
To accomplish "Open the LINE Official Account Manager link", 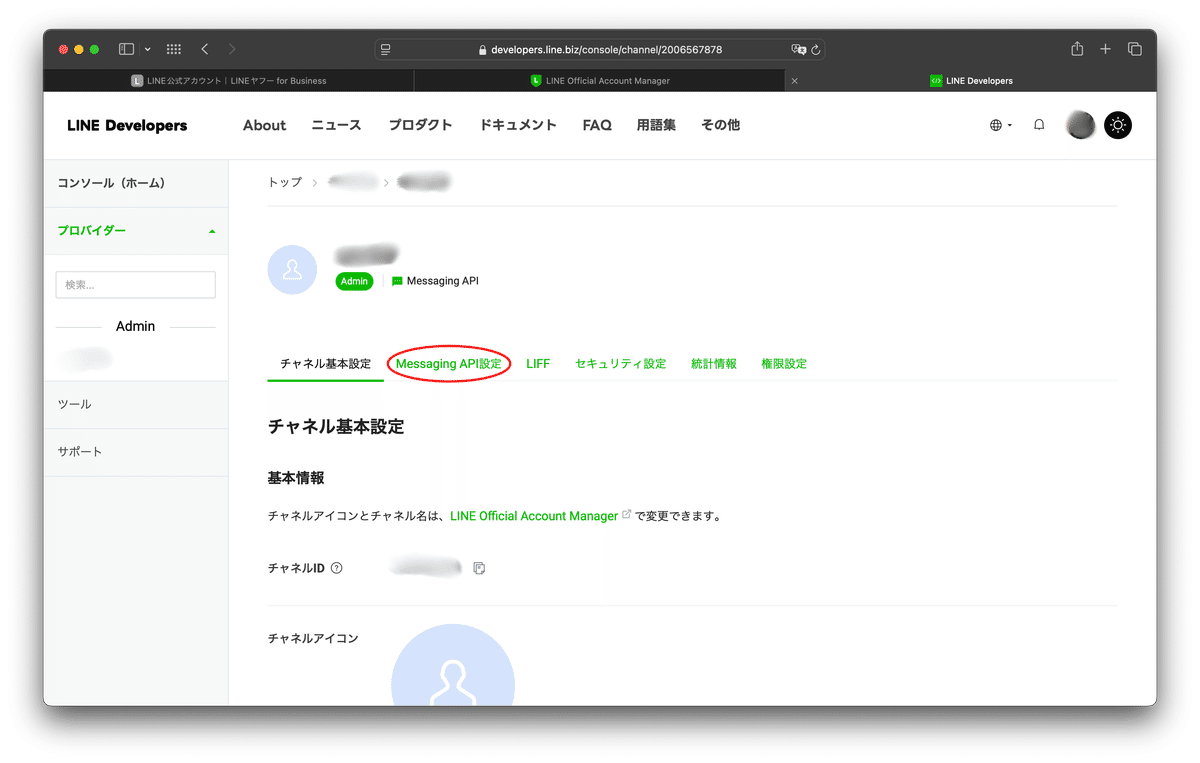I will 533,515.
